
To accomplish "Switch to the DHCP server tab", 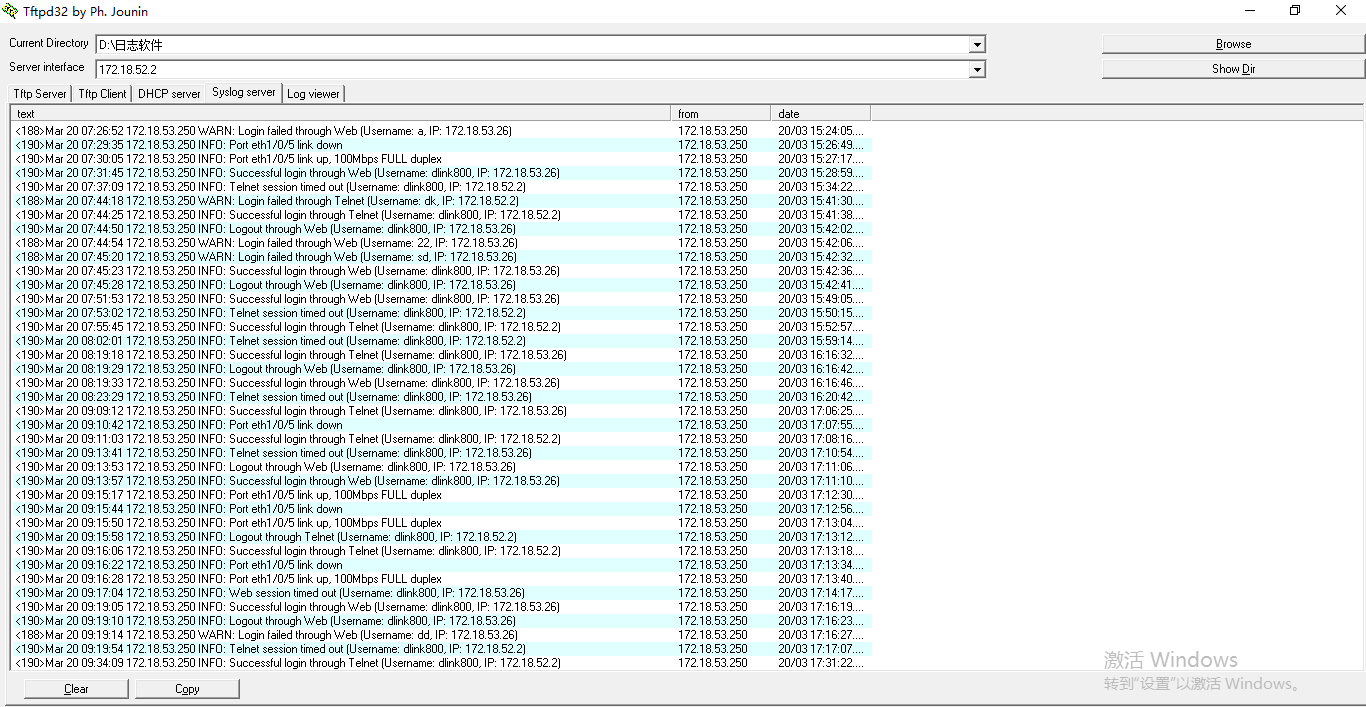I will point(168,93).
